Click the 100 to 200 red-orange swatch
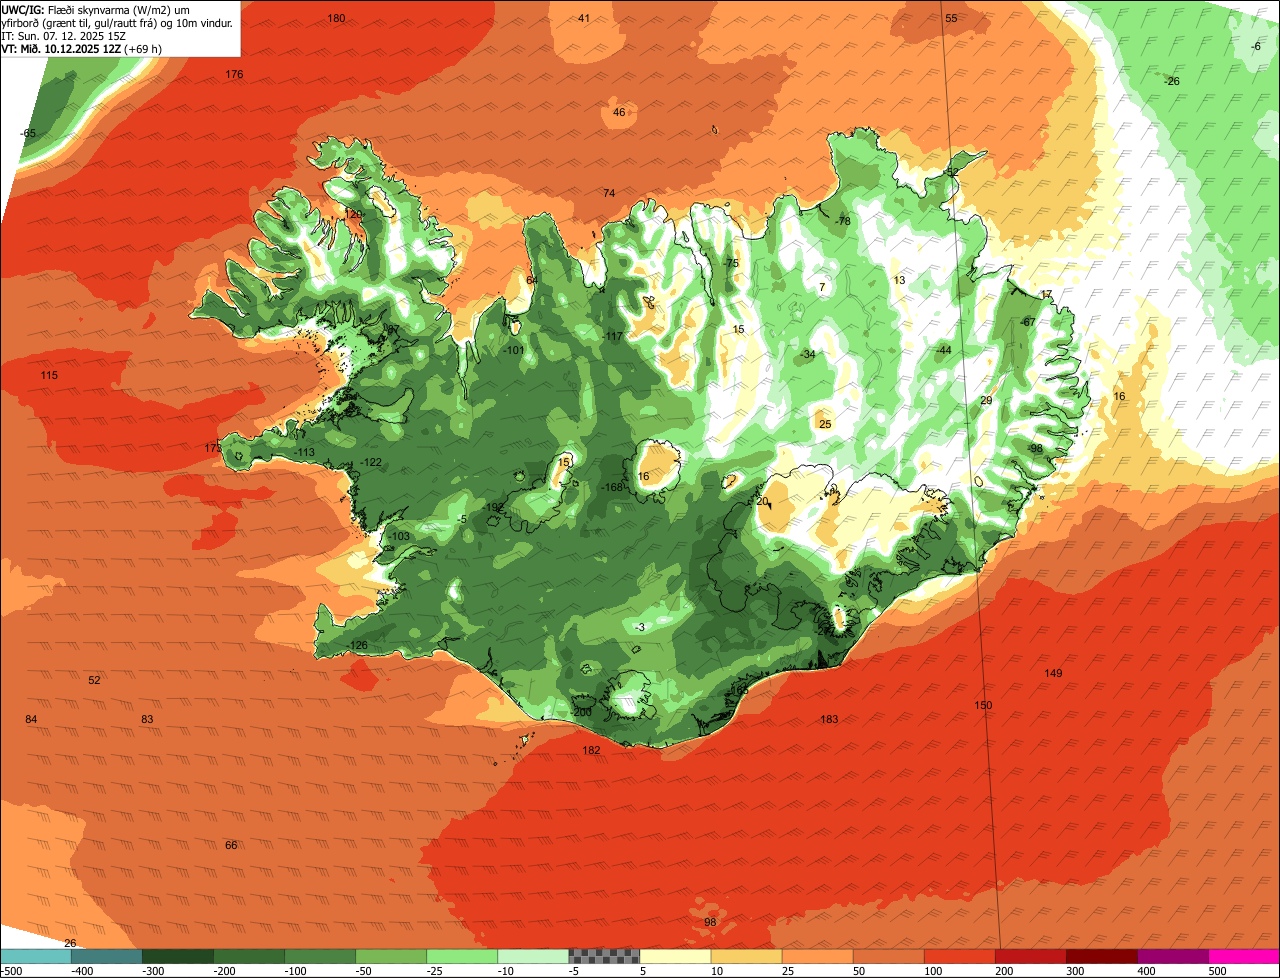The width and height of the screenshot is (1280, 978). tap(959, 956)
